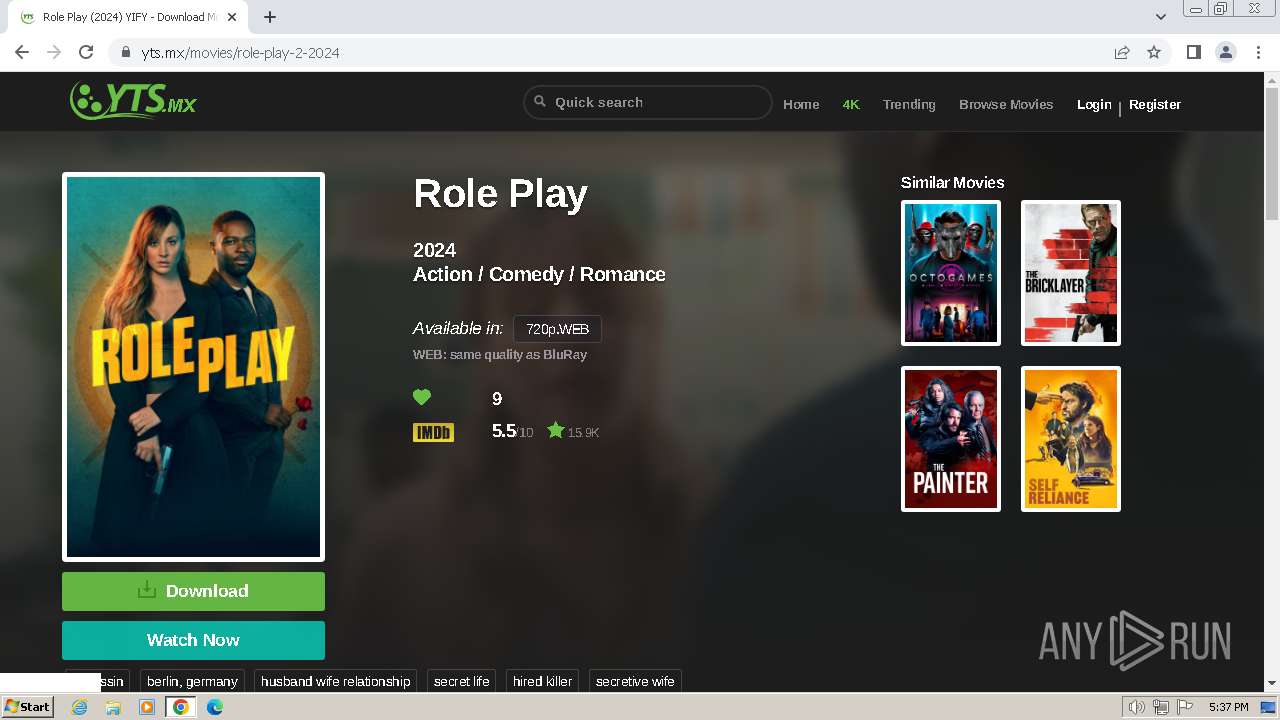Screen dimensions: 1280x720
Task: Go to Browse Movies
Action: tap(1006, 104)
